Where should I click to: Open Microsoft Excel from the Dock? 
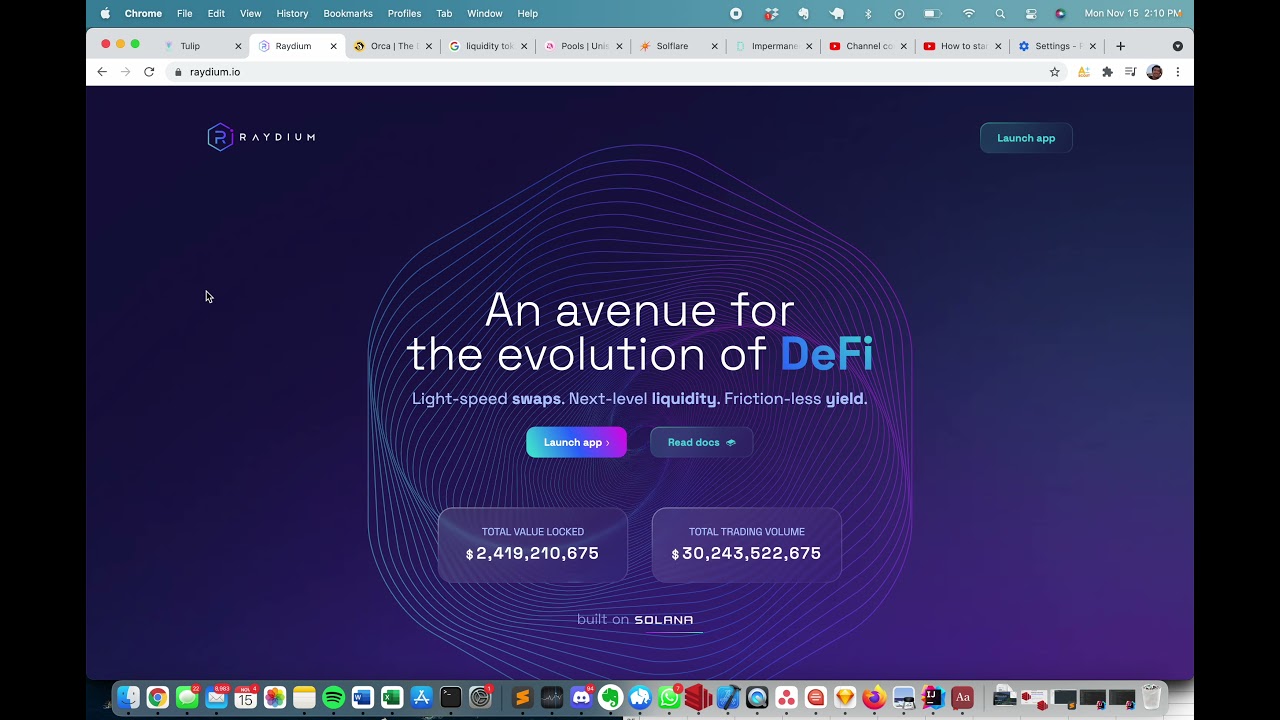coord(392,697)
